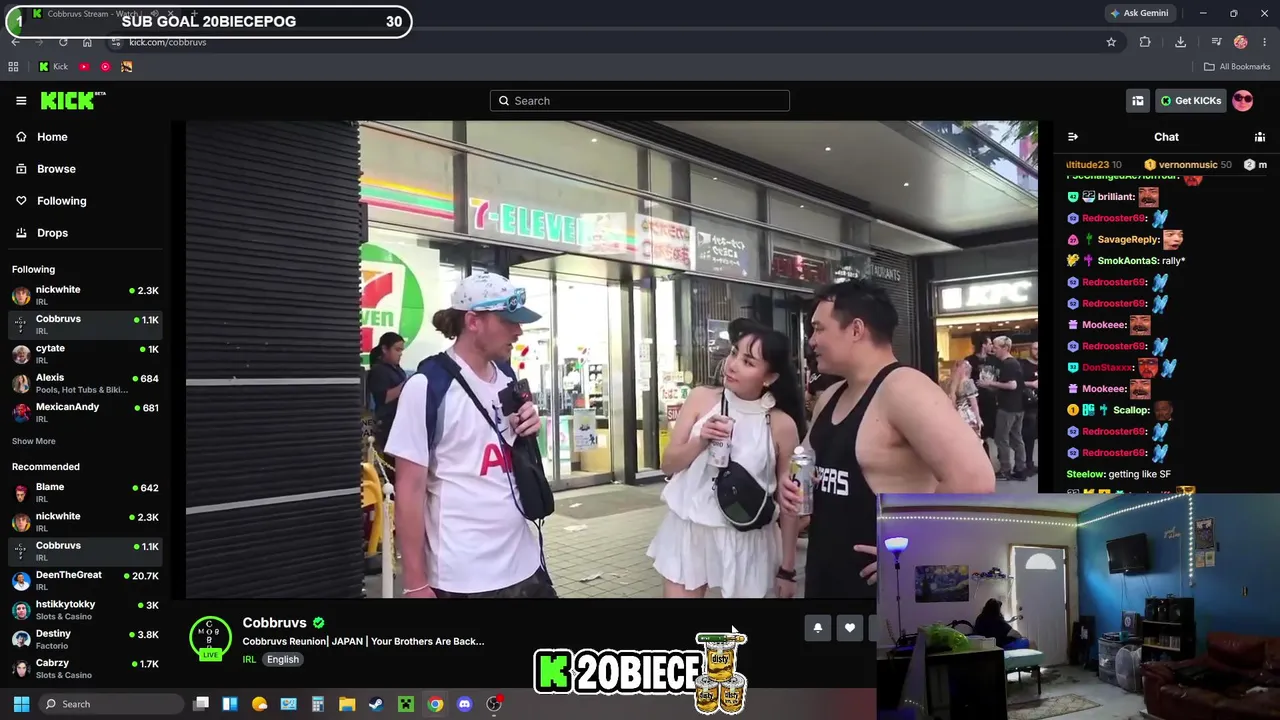This screenshot has height=720, width=1280.
Task: Click the Cobbruvs channel name title
Action: pos(274,623)
